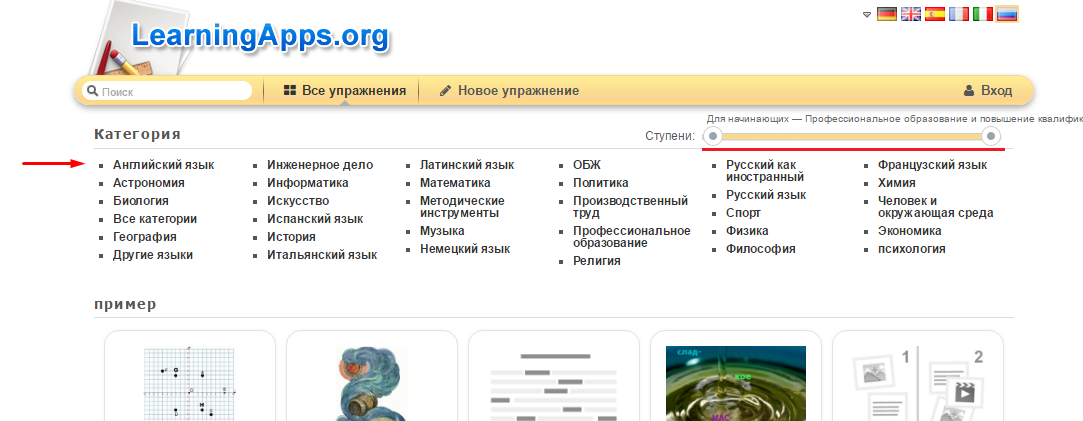Viewport: 1083px width, 421px height.
Task: Click the middle of the Ступени slider track
Action: (x=852, y=136)
